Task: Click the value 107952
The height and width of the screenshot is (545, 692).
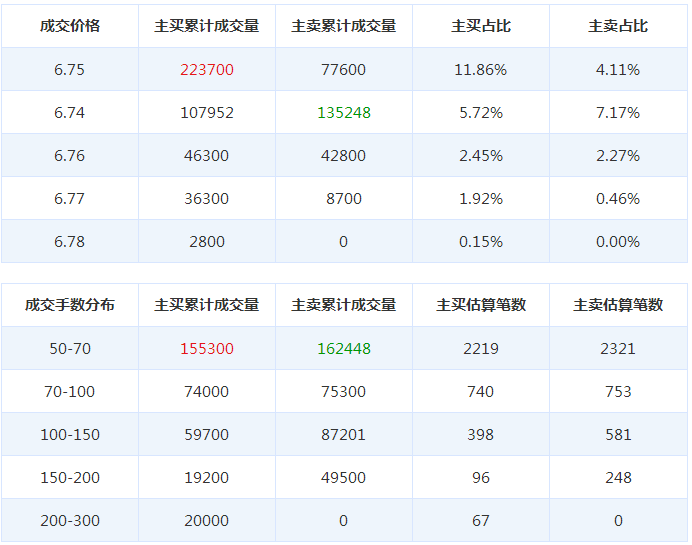Action: 207,113
